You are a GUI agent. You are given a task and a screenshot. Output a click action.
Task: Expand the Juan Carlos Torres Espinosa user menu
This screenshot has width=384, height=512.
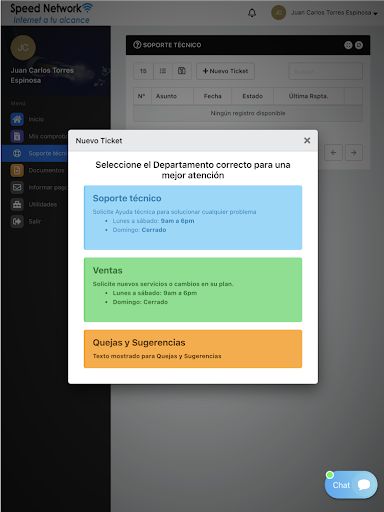[x=334, y=13]
